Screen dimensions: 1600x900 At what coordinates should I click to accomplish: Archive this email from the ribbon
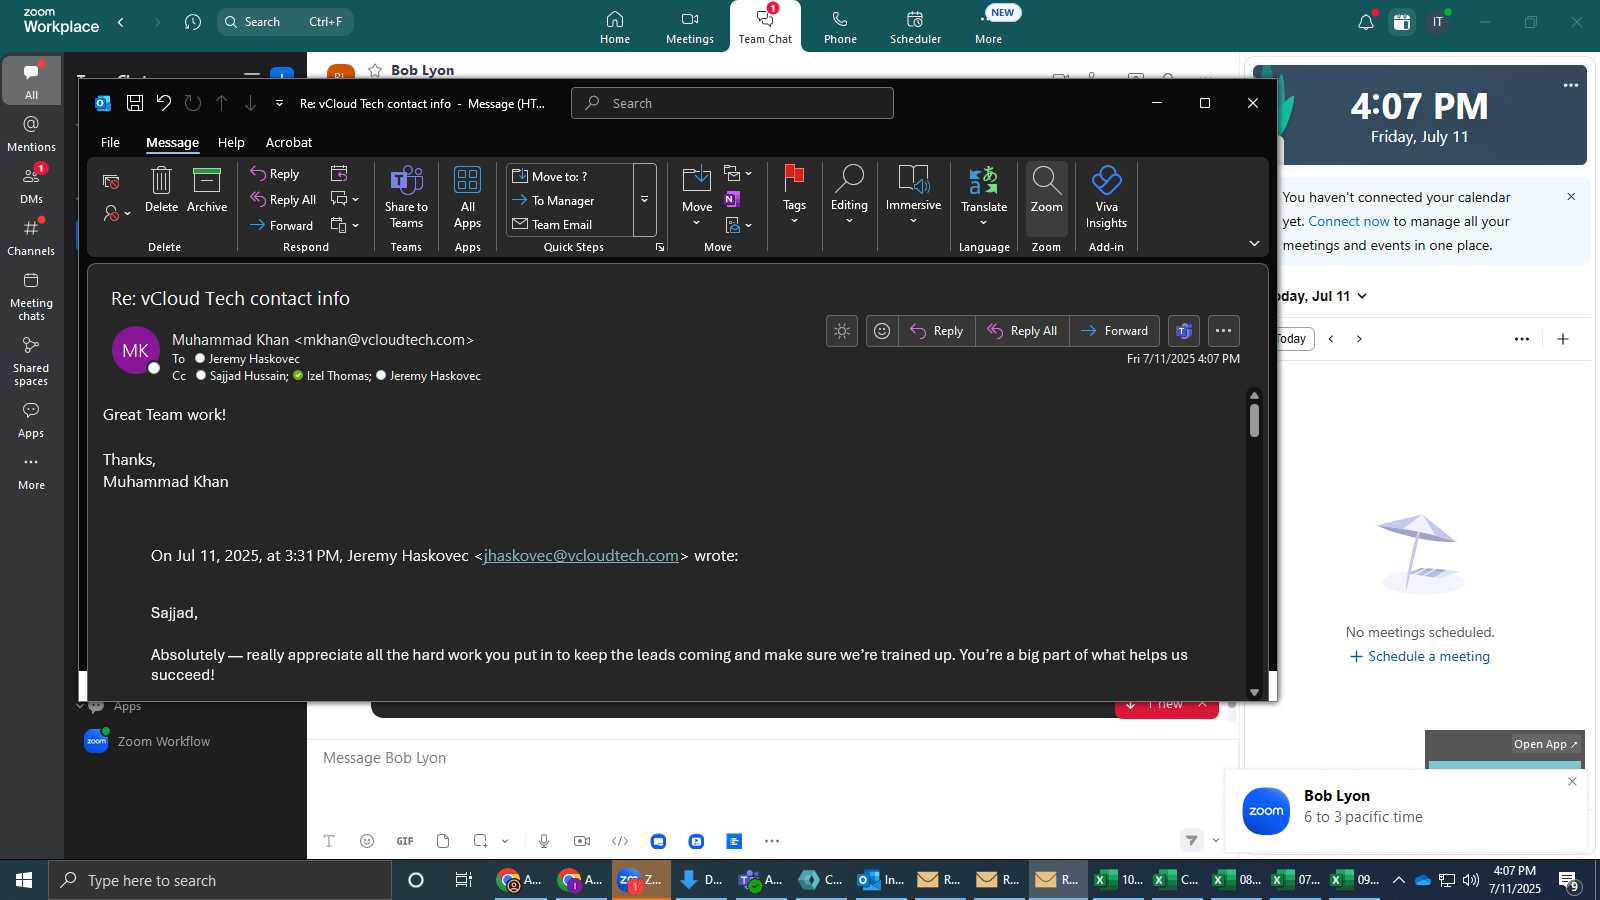tap(207, 190)
